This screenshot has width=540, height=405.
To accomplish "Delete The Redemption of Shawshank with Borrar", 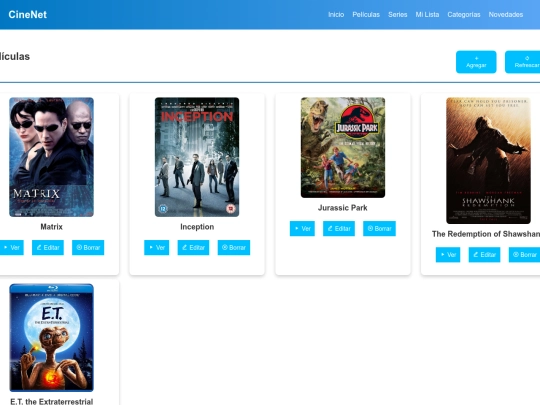I will pos(525,255).
